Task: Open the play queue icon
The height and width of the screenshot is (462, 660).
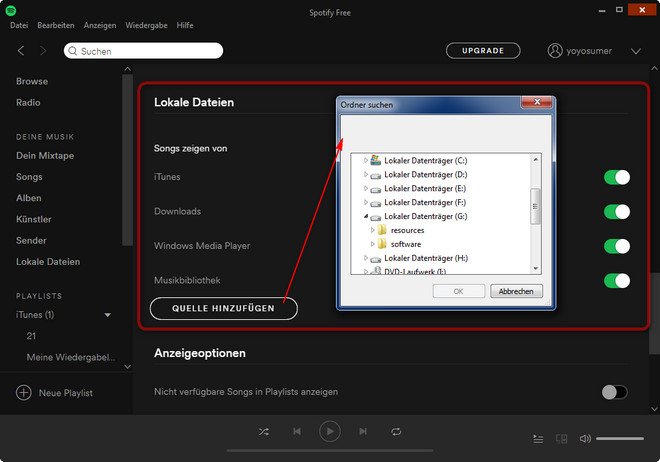Action: 538,439
